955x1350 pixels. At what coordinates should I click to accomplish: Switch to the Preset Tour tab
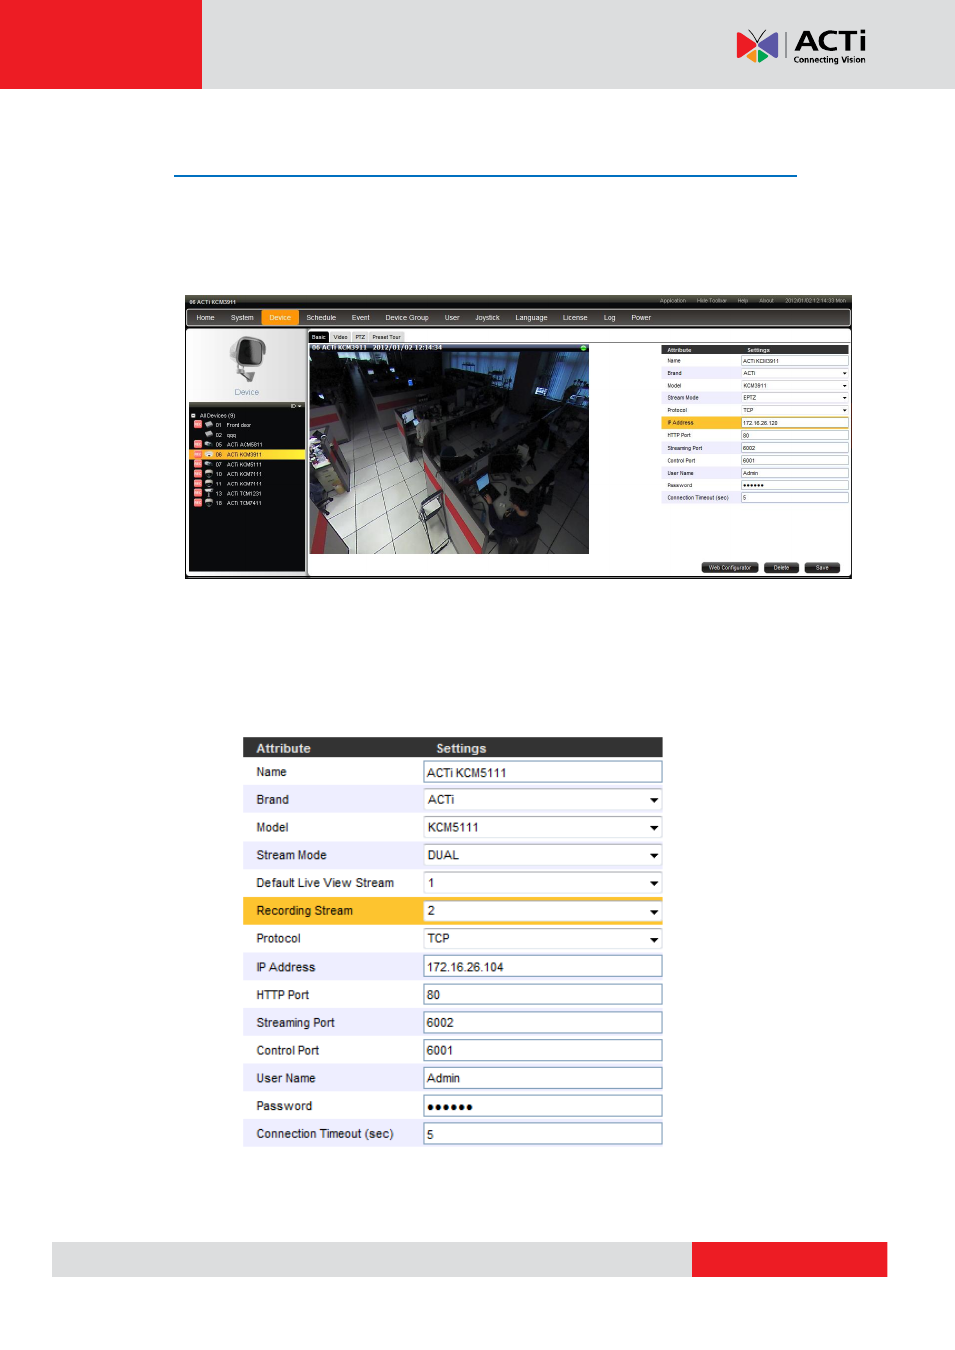coord(387,337)
